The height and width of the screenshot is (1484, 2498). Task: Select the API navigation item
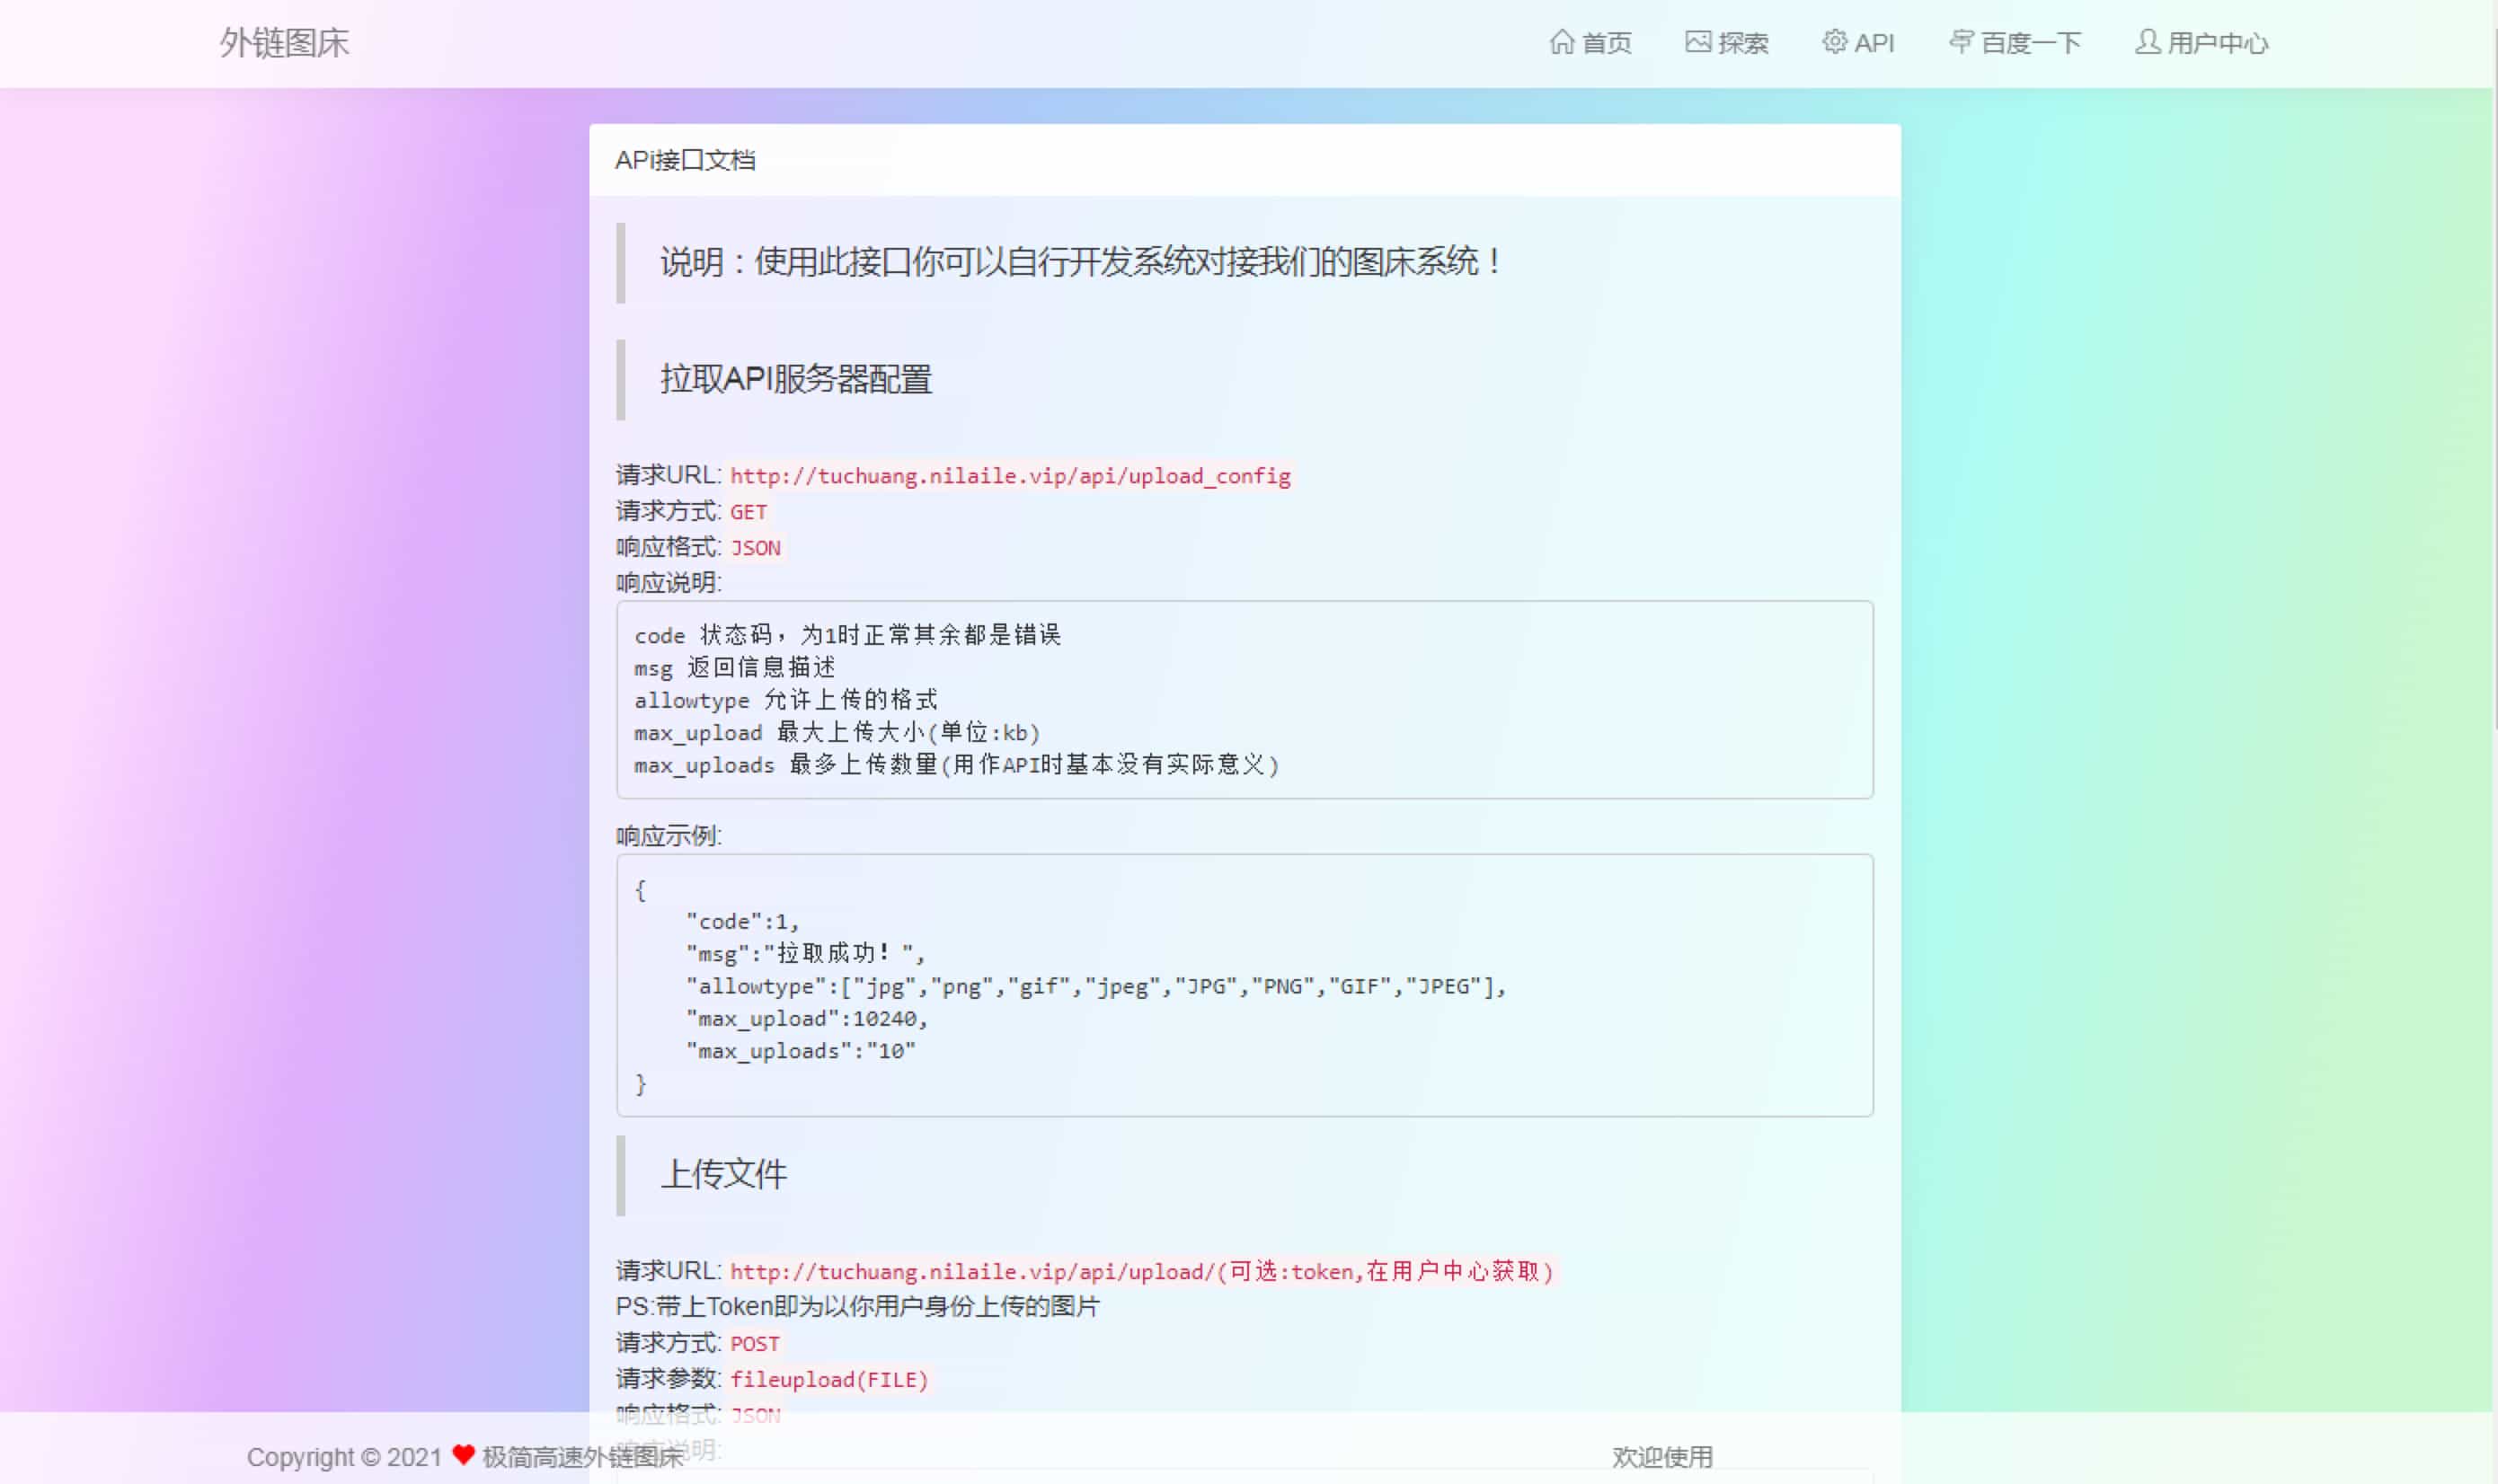pos(1875,43)
